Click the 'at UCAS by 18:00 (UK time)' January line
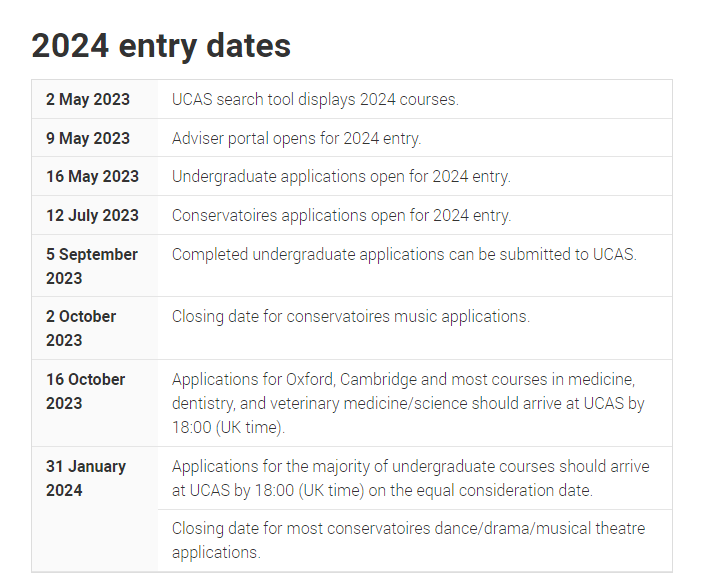Viewport: 702px width, 584px height. pyautogui.click(x=382, y=490)
